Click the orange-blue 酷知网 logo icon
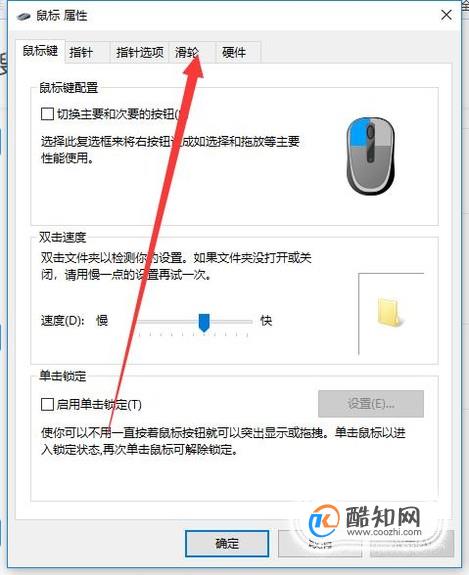 (x=324, y=521)
